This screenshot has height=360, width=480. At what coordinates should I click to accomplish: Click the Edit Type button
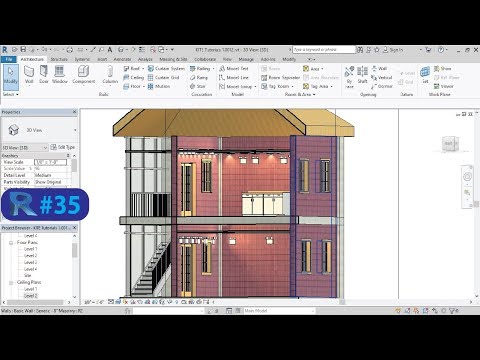(63, 147)
